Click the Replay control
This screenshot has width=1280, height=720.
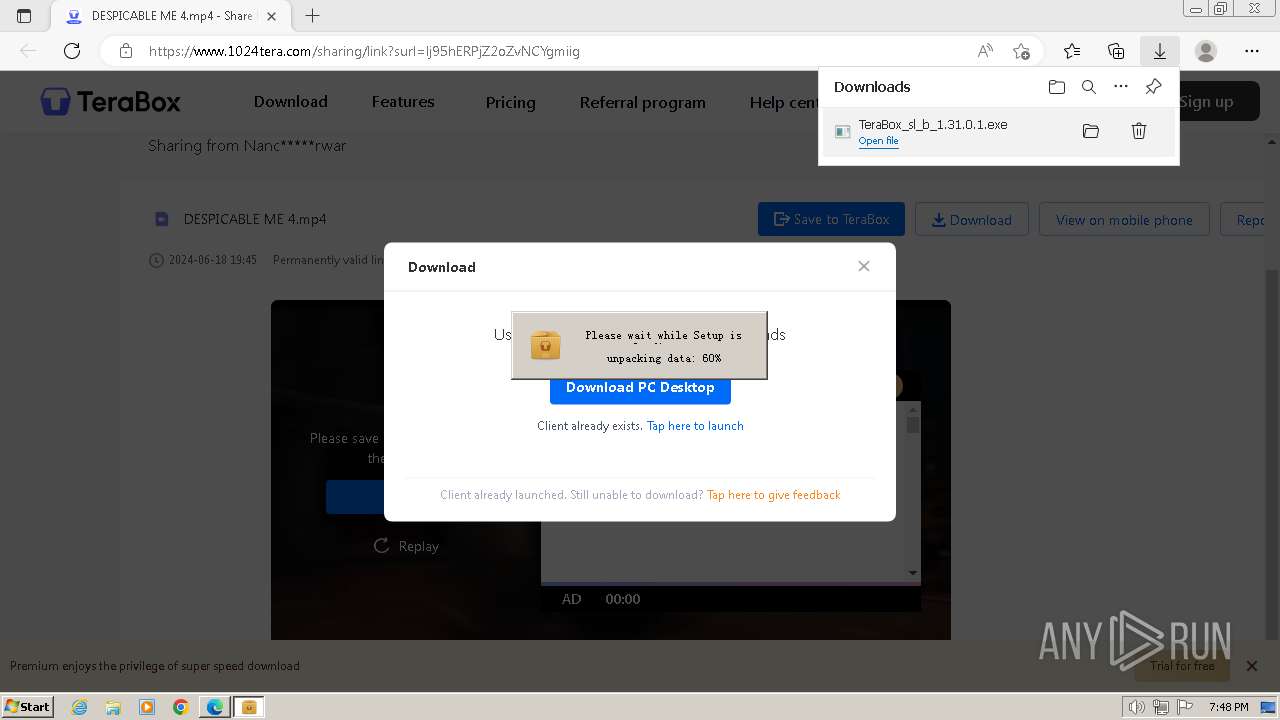click(406, 546)
